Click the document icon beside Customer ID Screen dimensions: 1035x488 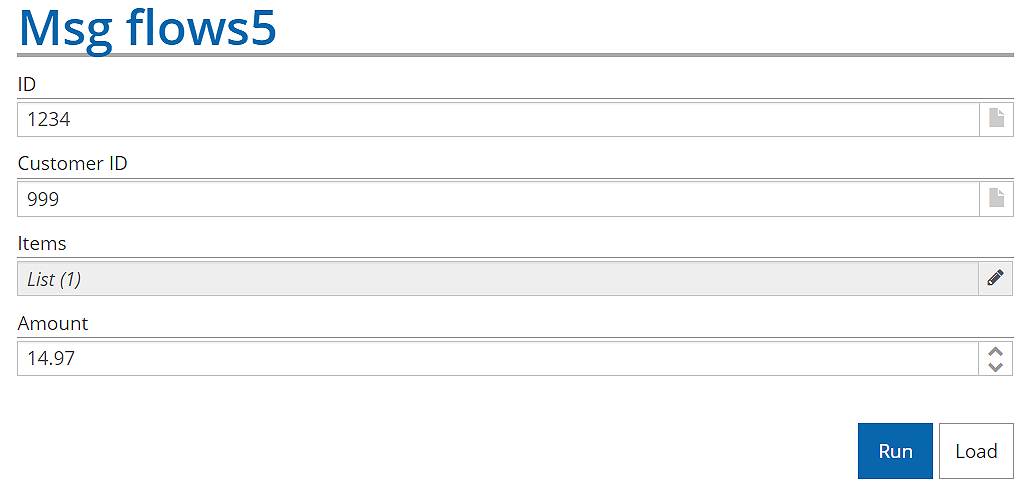pos(996,199)
